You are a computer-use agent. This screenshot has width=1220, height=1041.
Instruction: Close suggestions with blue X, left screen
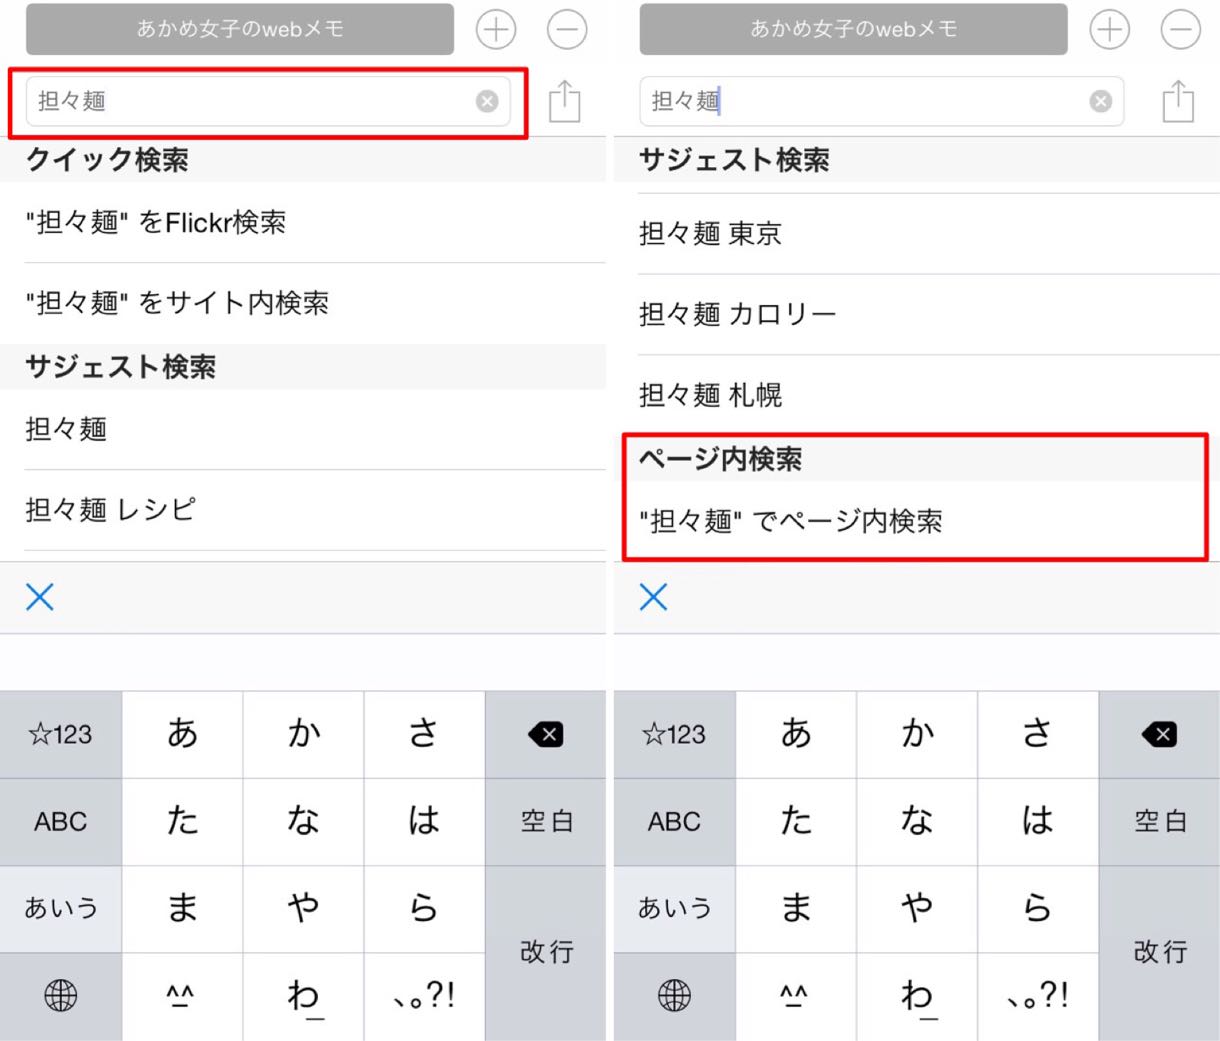tap(40, 597)
